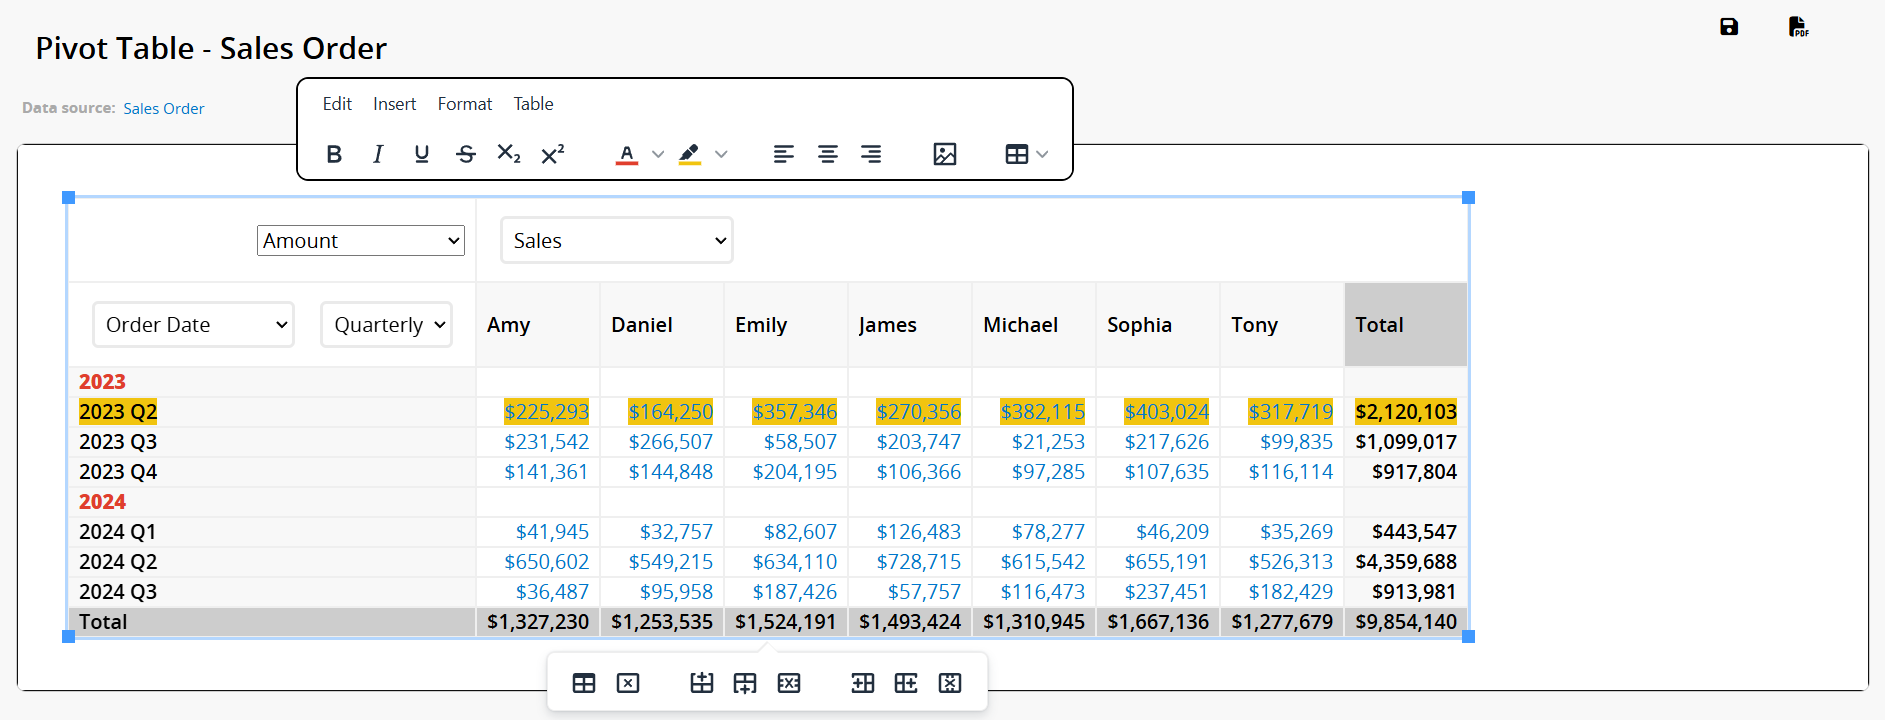Open the Insert menu
Viewport: 1885px width, 720px height.
click(394, 104)
